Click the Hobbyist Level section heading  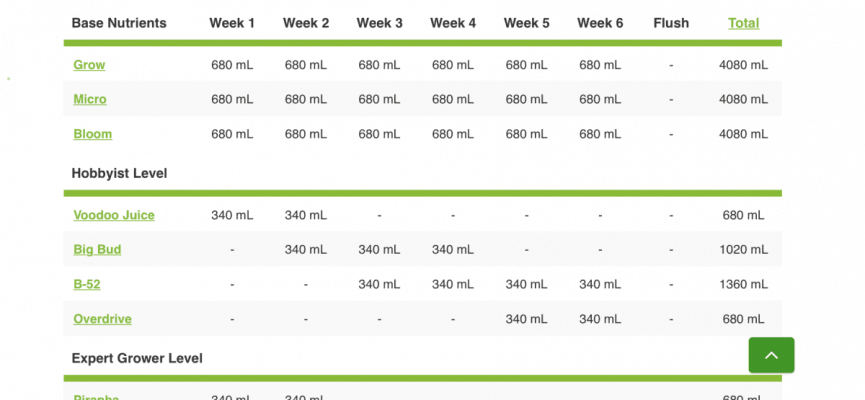click(x=119, y=173)
